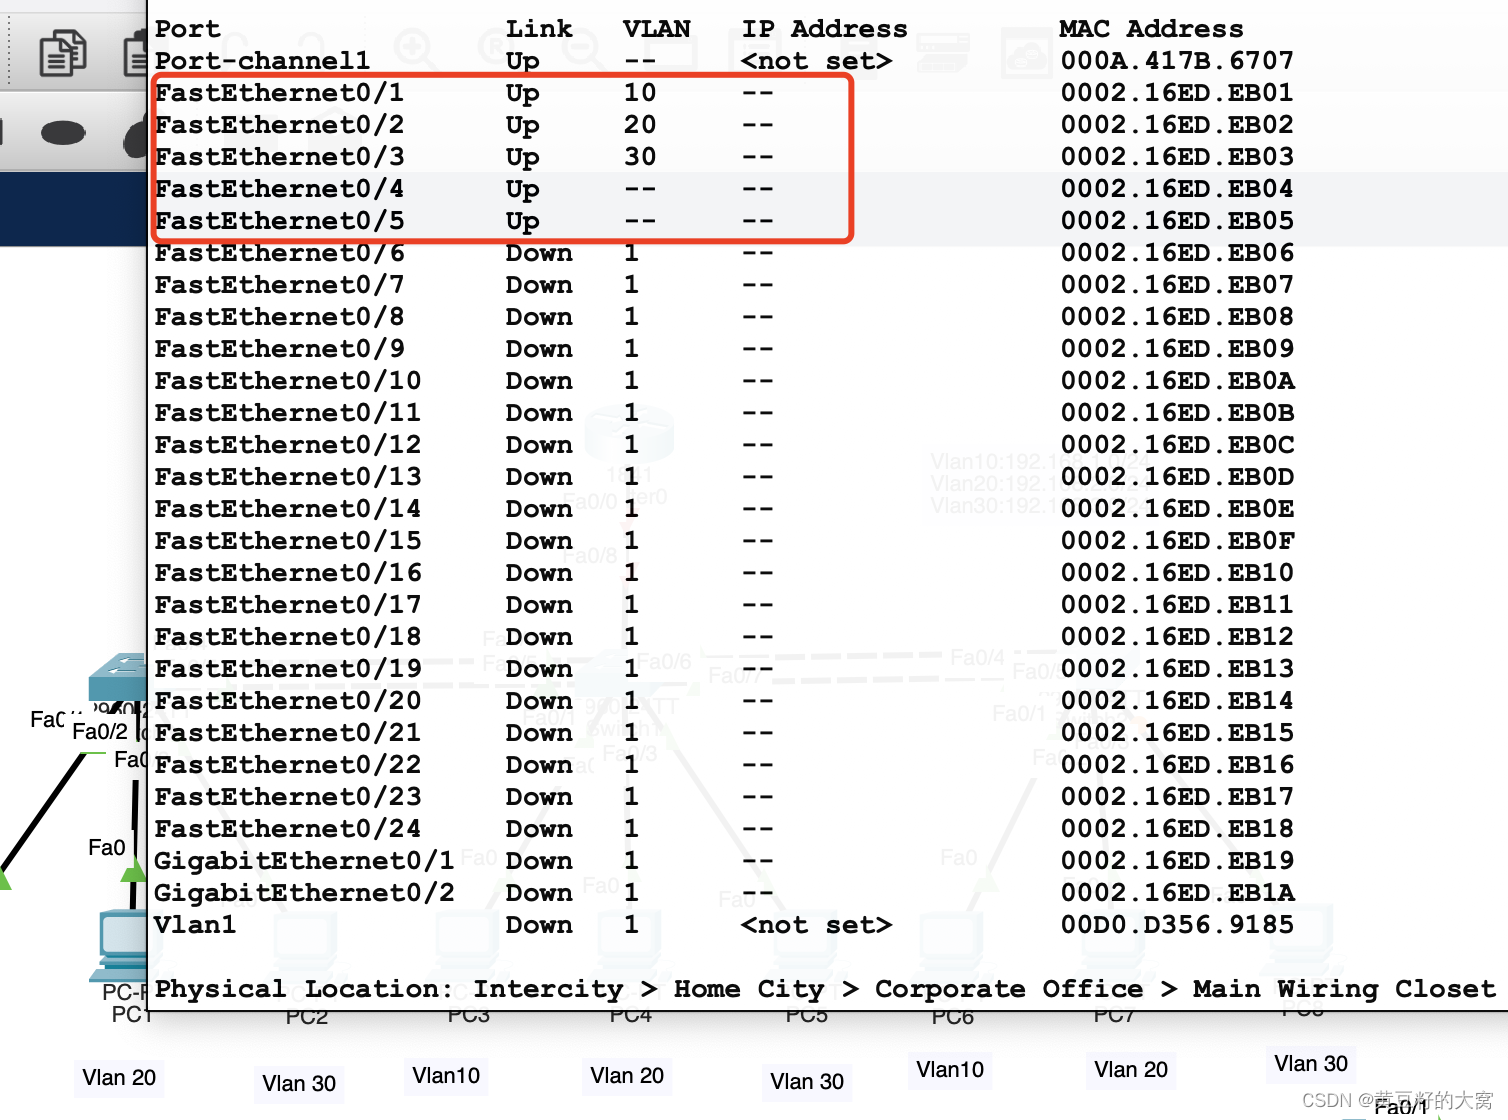
Task: Click the FastEthernet0/3 port name
Action: coord(280,157)
